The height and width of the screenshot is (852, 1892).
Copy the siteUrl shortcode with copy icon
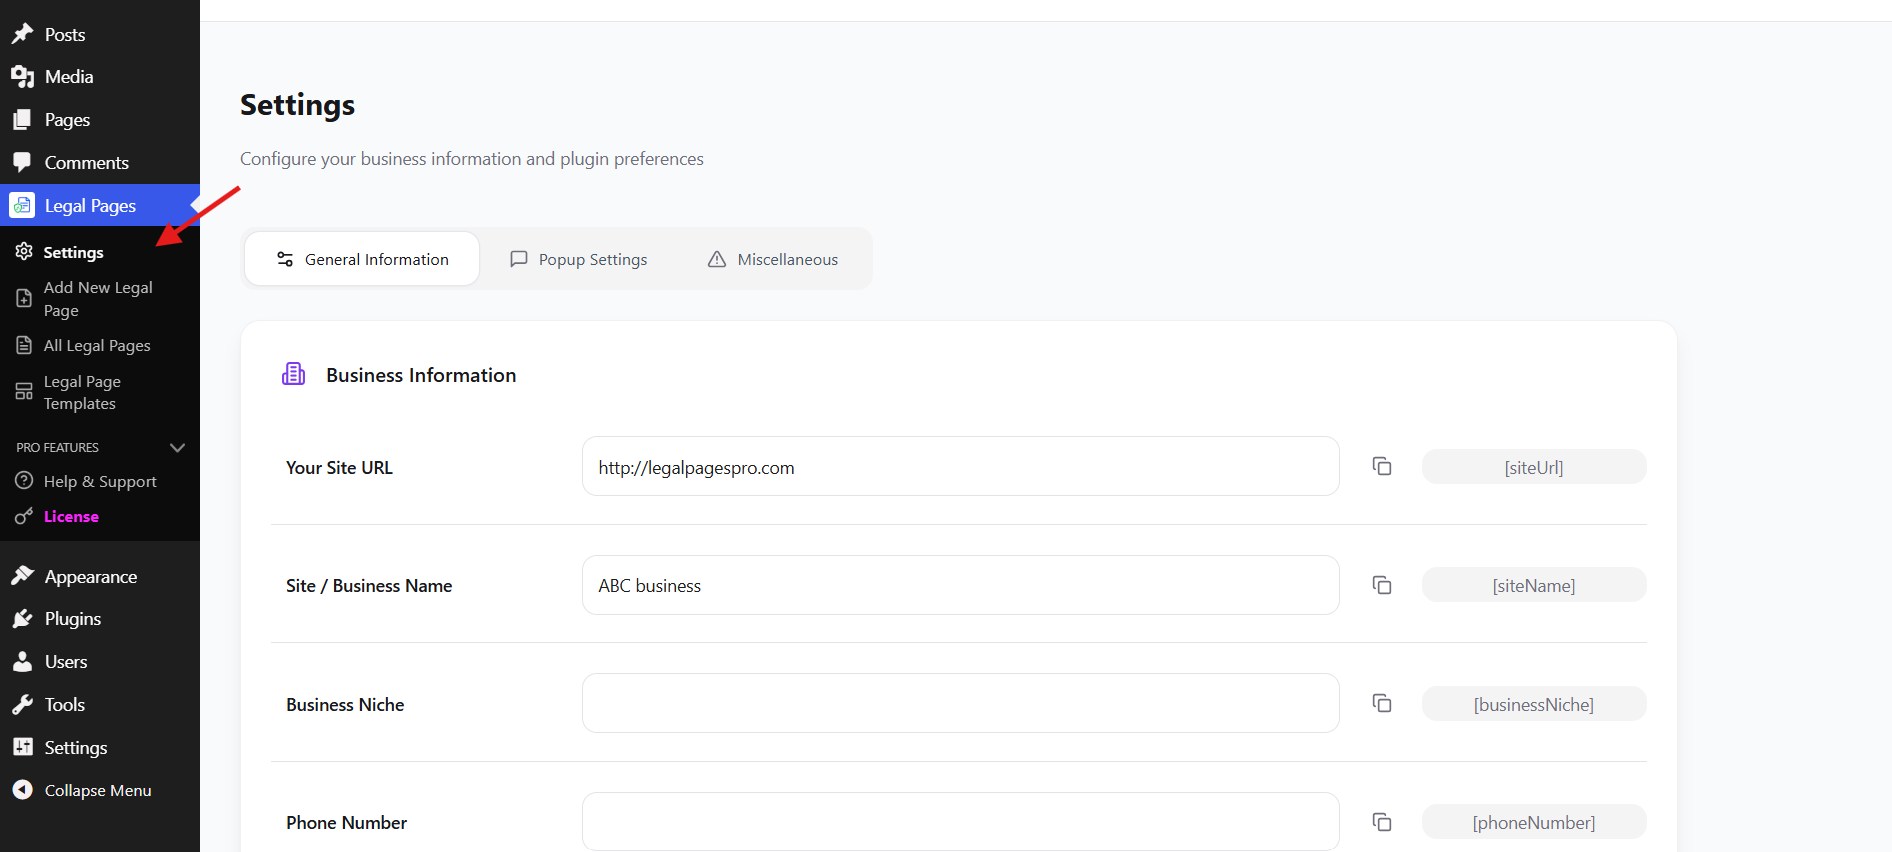coord(1382,466)
